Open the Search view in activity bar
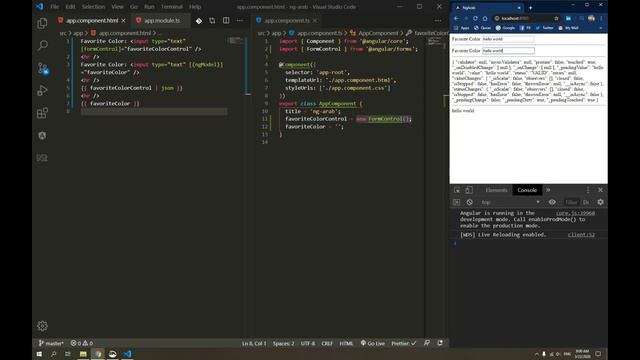Screen dimensions: 640x360 [42, 45]
